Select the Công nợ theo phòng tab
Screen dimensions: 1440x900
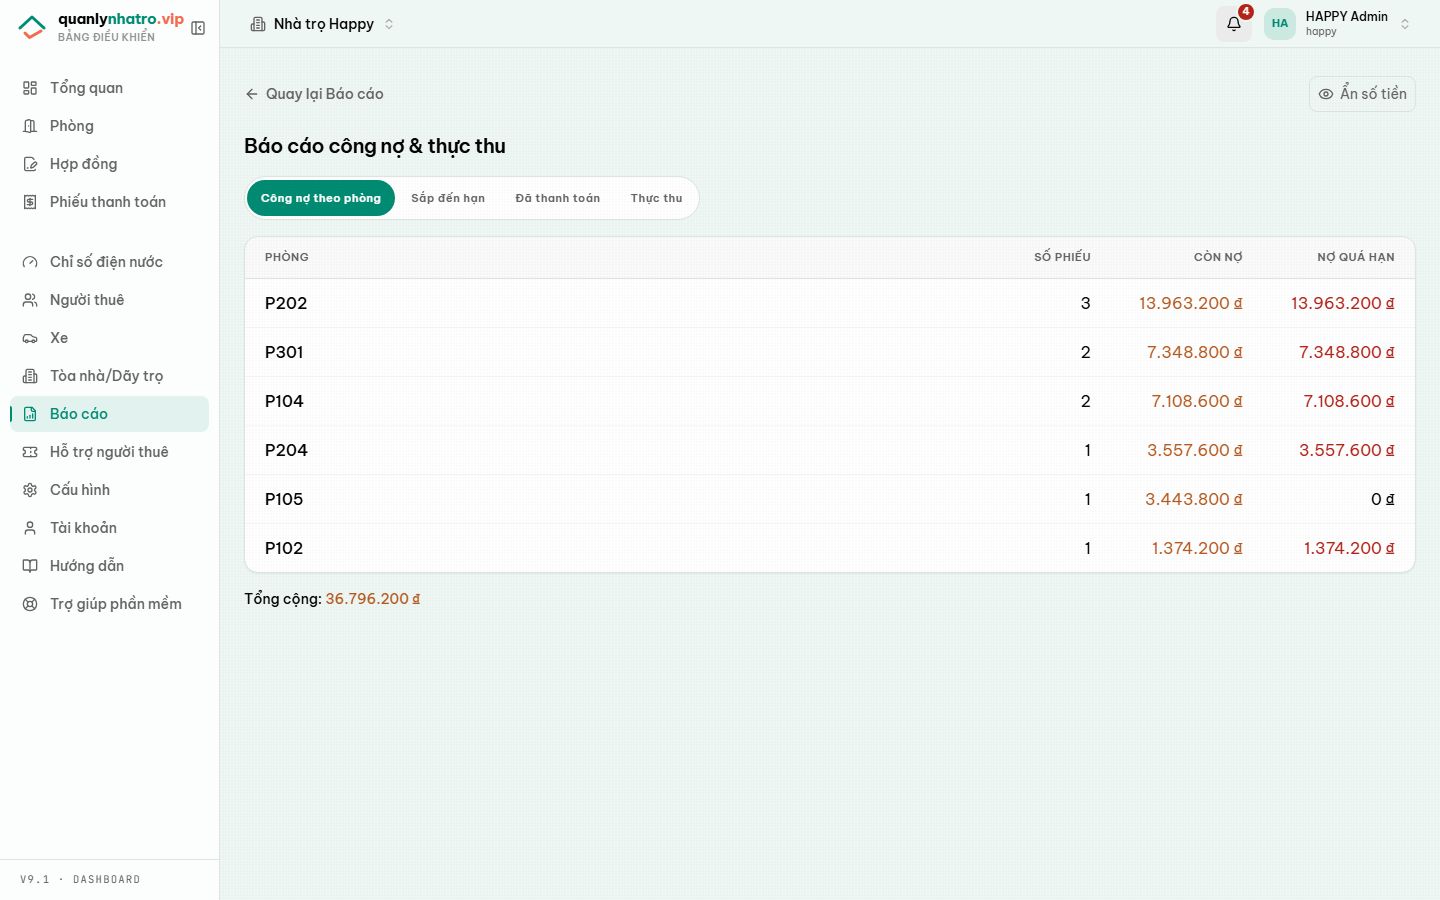click(321, 198)
